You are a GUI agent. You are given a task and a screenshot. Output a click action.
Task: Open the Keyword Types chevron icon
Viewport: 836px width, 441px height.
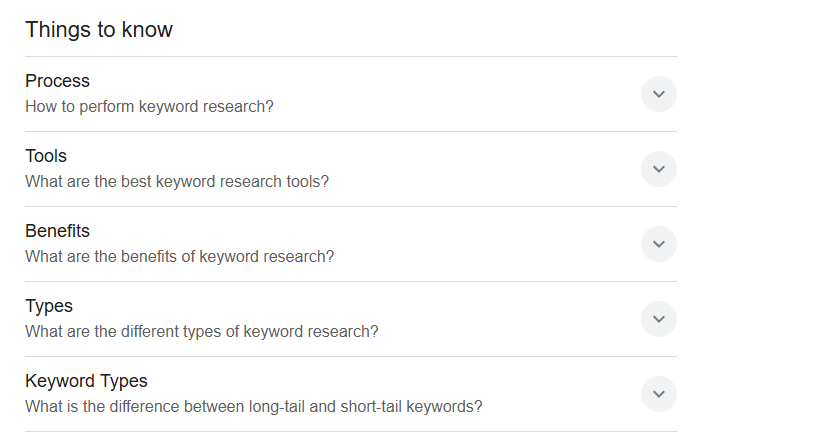click(658, 394)
